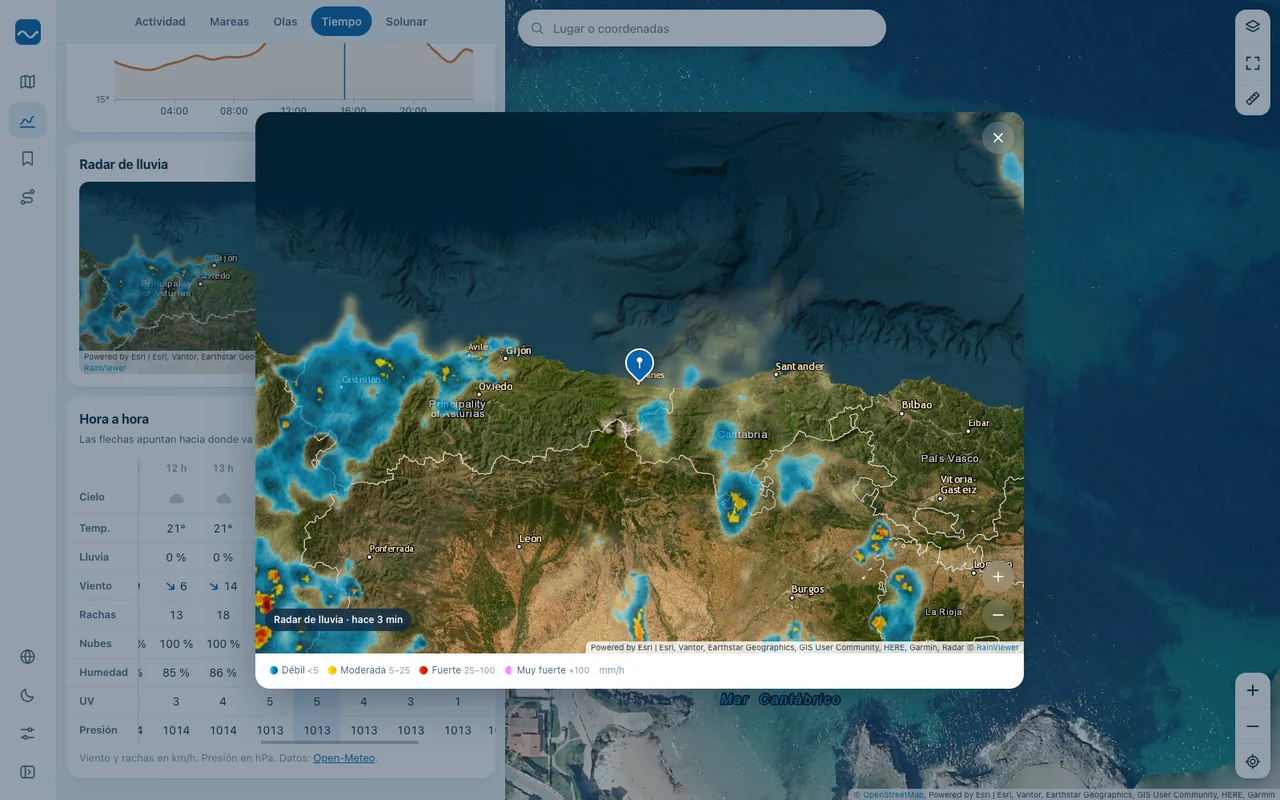Open the map layers button
The image size is (1280, 800).
point(1252,27)
